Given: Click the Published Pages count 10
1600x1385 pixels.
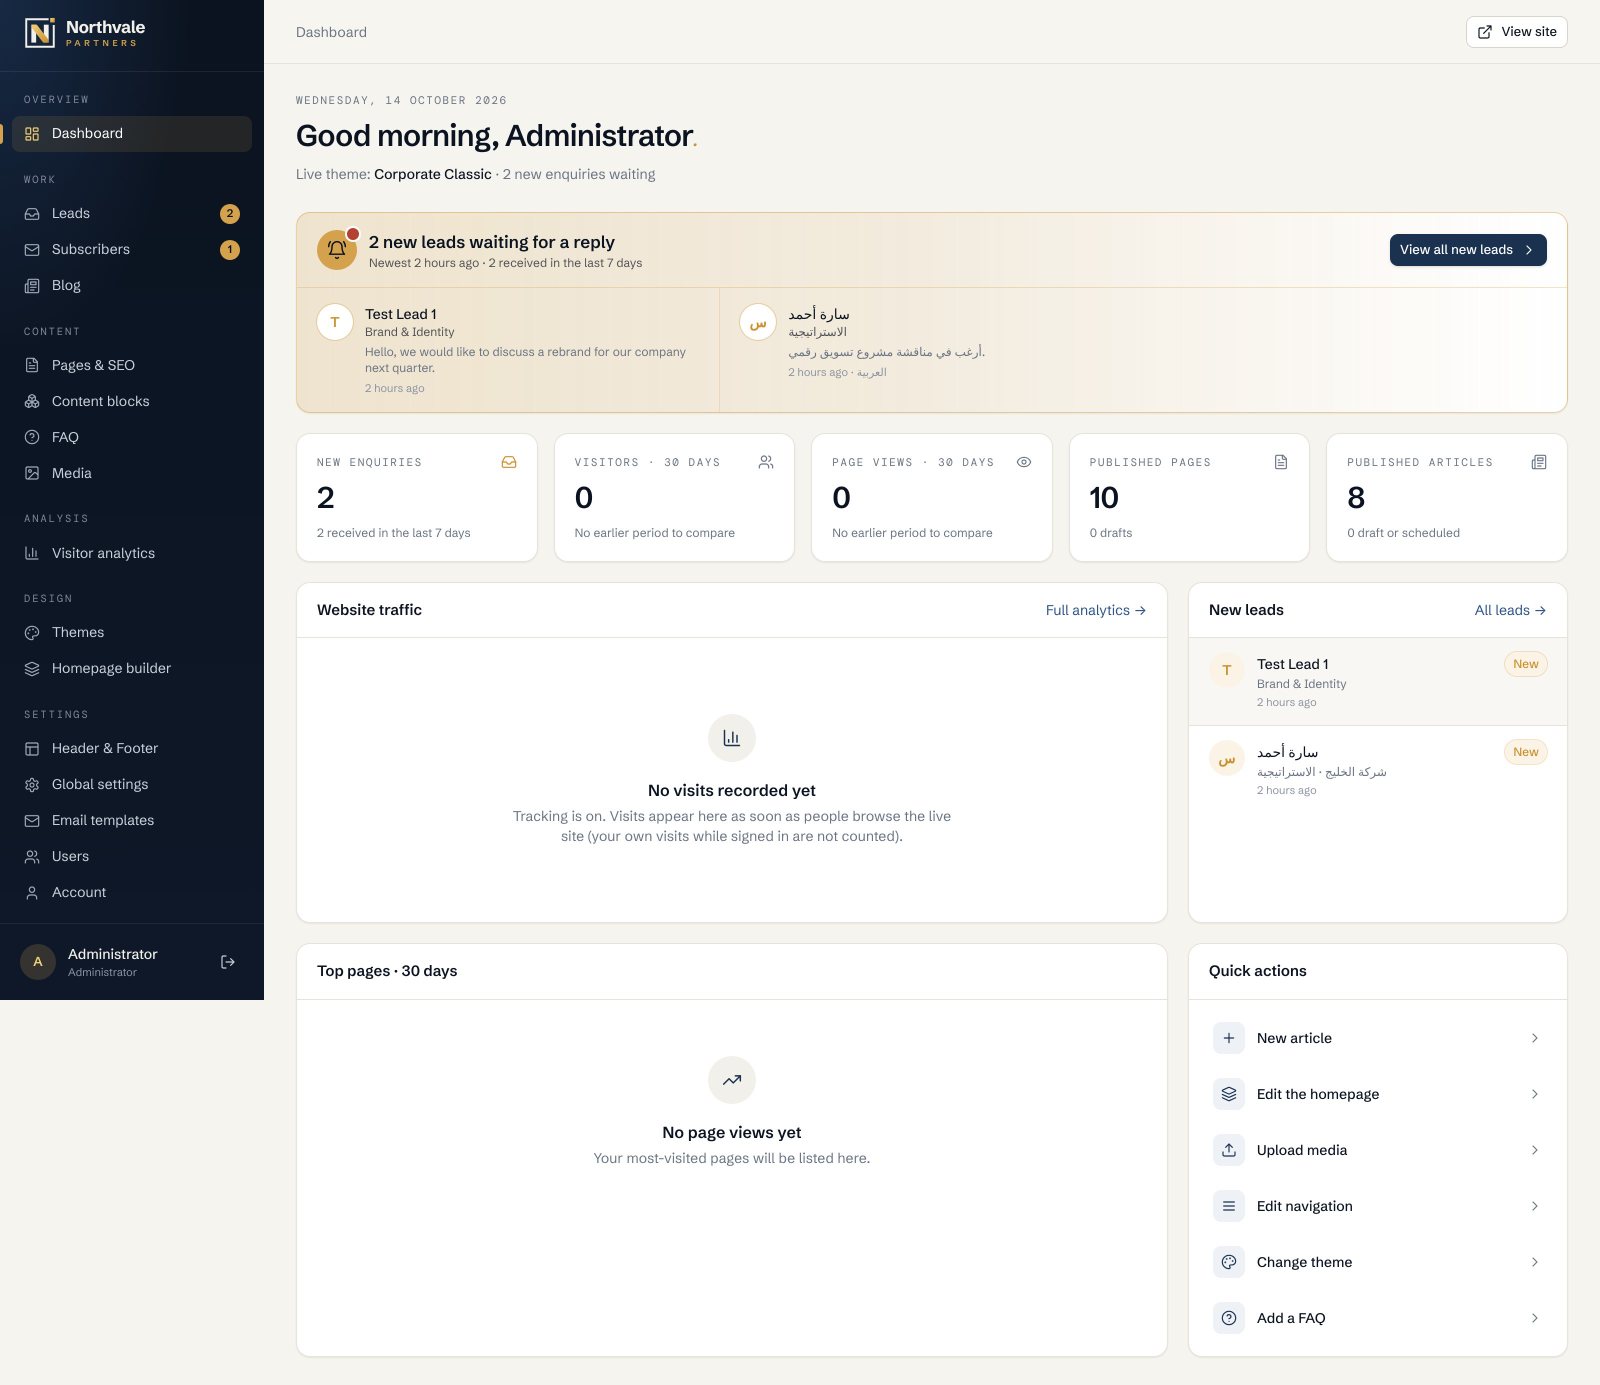Looking at the screenshot, I should click(1104, 498).
